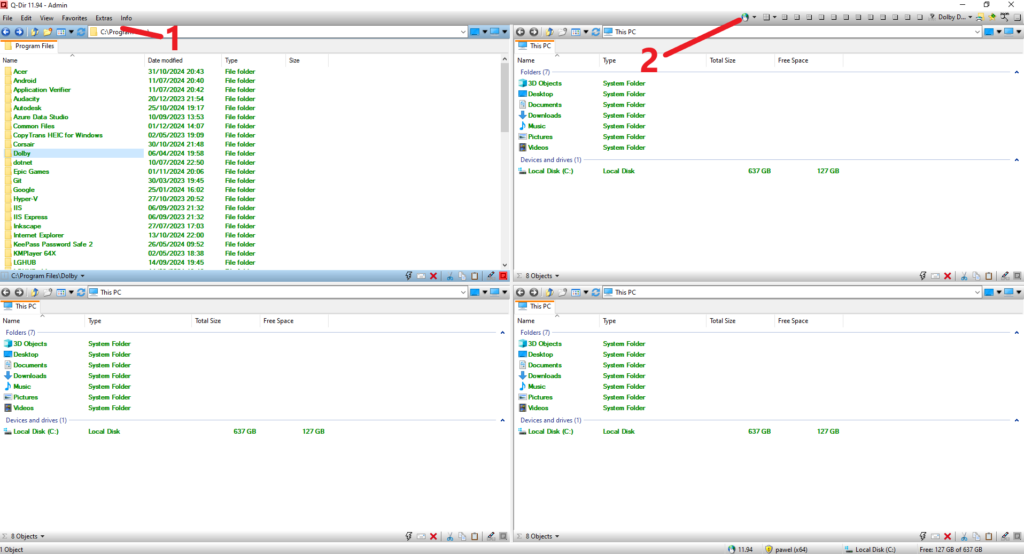Refresh the top-left Program Files pane
This screenshot has width=1024, height=554.
point(81,32)
